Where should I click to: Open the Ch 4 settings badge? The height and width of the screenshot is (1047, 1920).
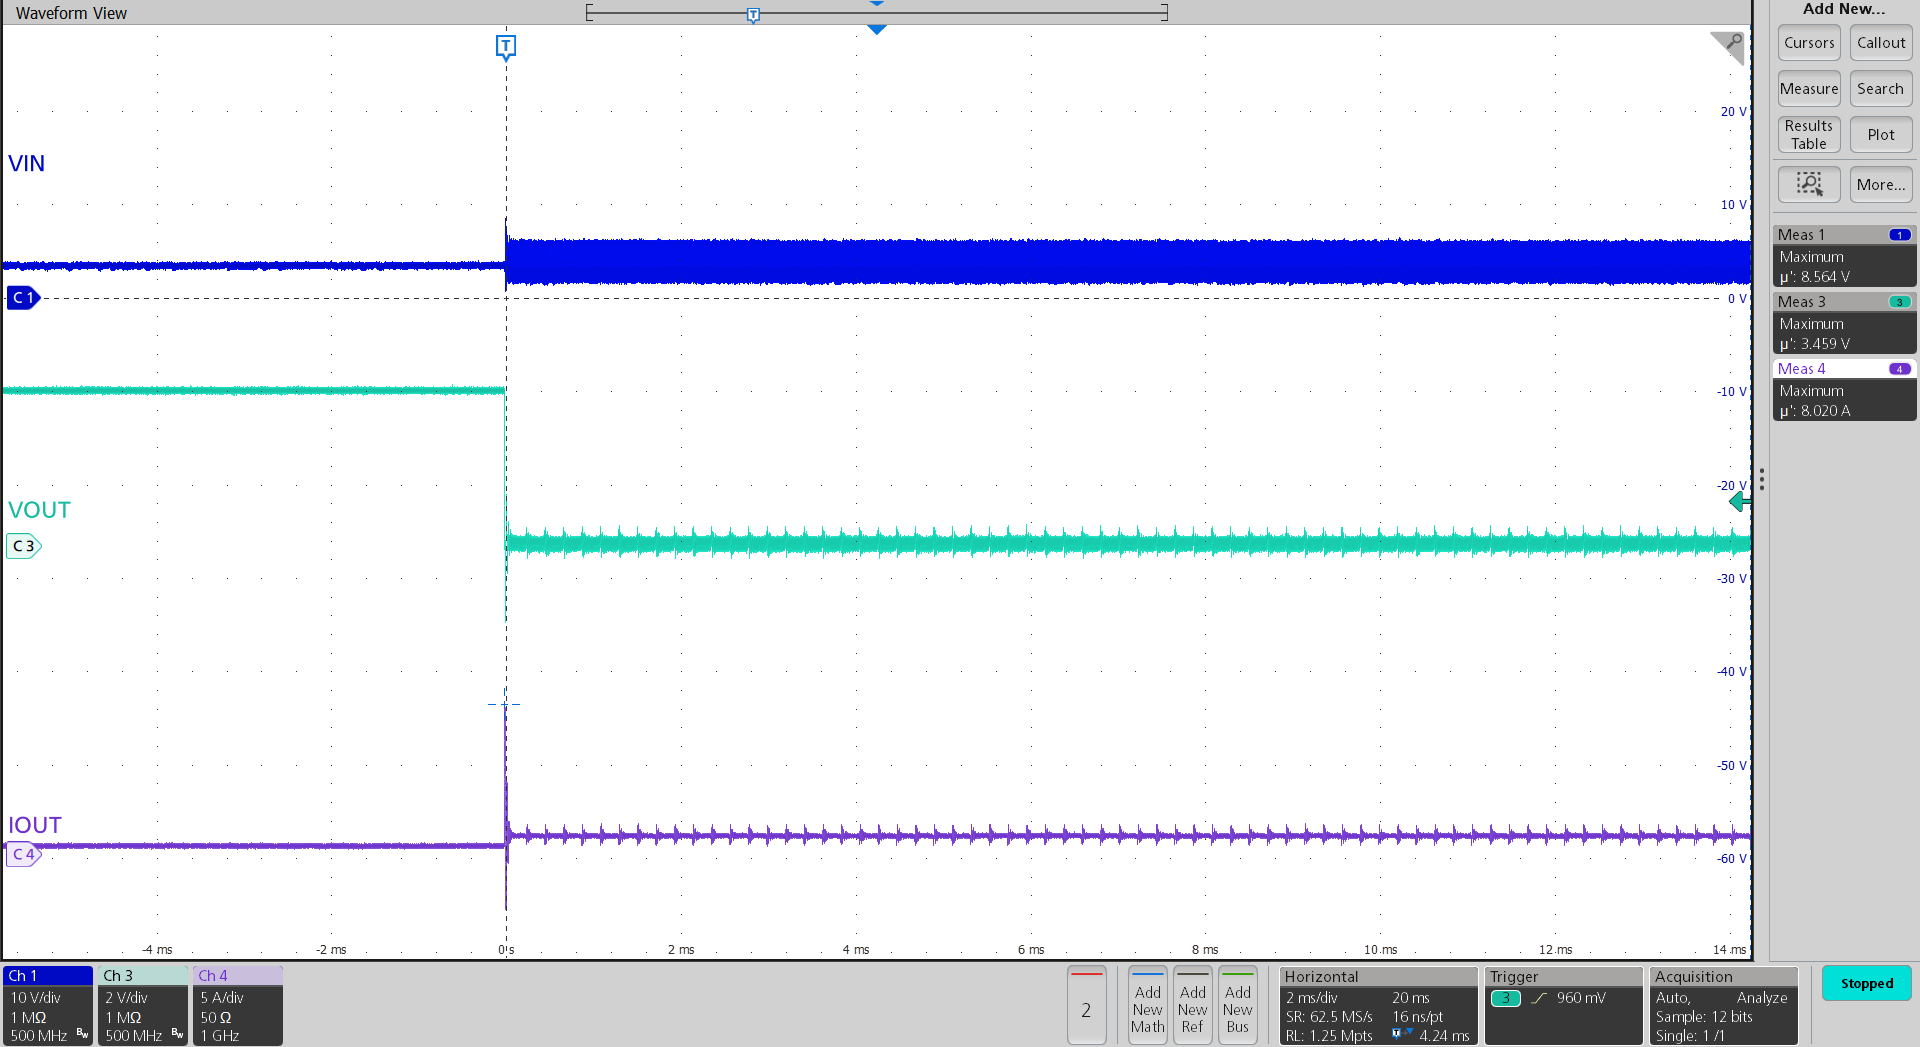[x=238, y=1005]
